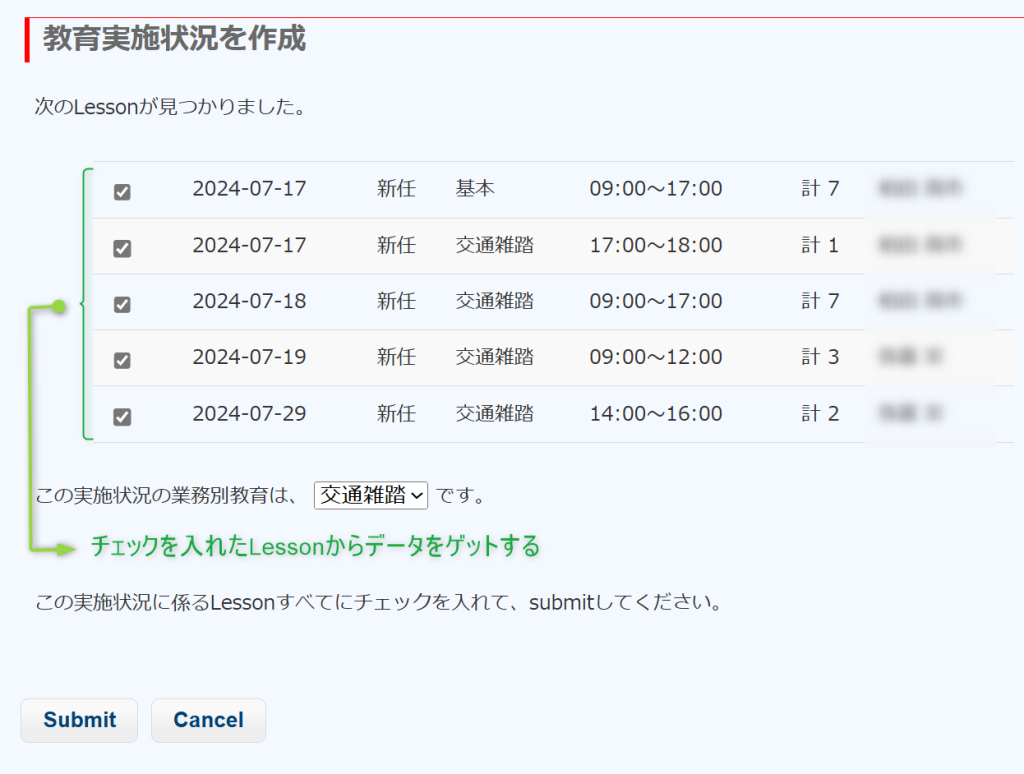Click the 09:00～12:00 time cell
This screenshot has height=774, width=1024.
click(x=655, y=357)
